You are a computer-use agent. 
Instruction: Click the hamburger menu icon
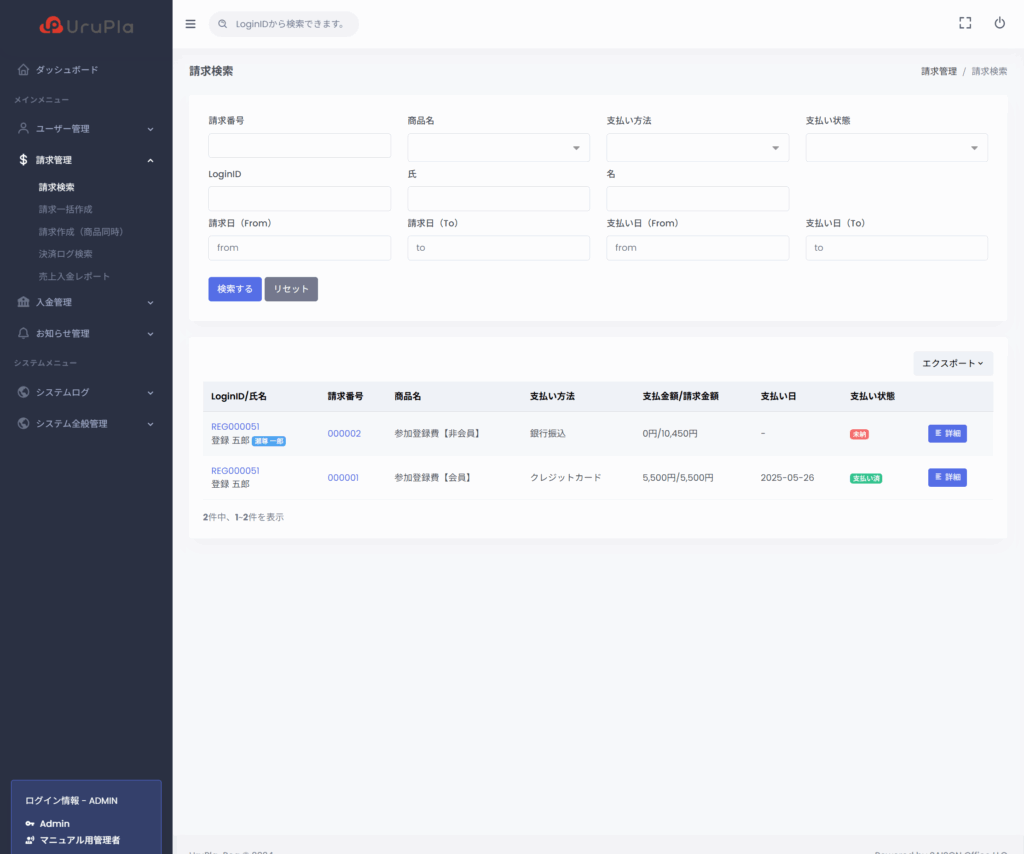[x=191, y=24]
